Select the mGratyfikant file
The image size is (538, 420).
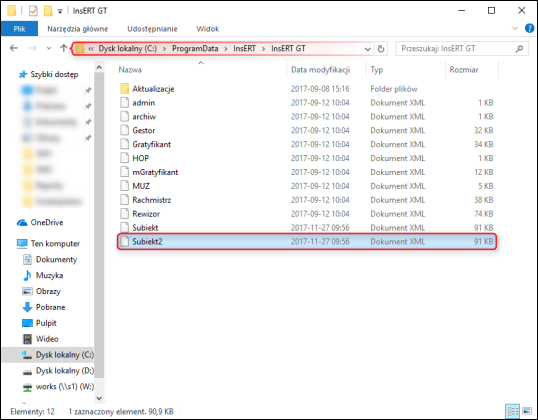coord(155,172)
